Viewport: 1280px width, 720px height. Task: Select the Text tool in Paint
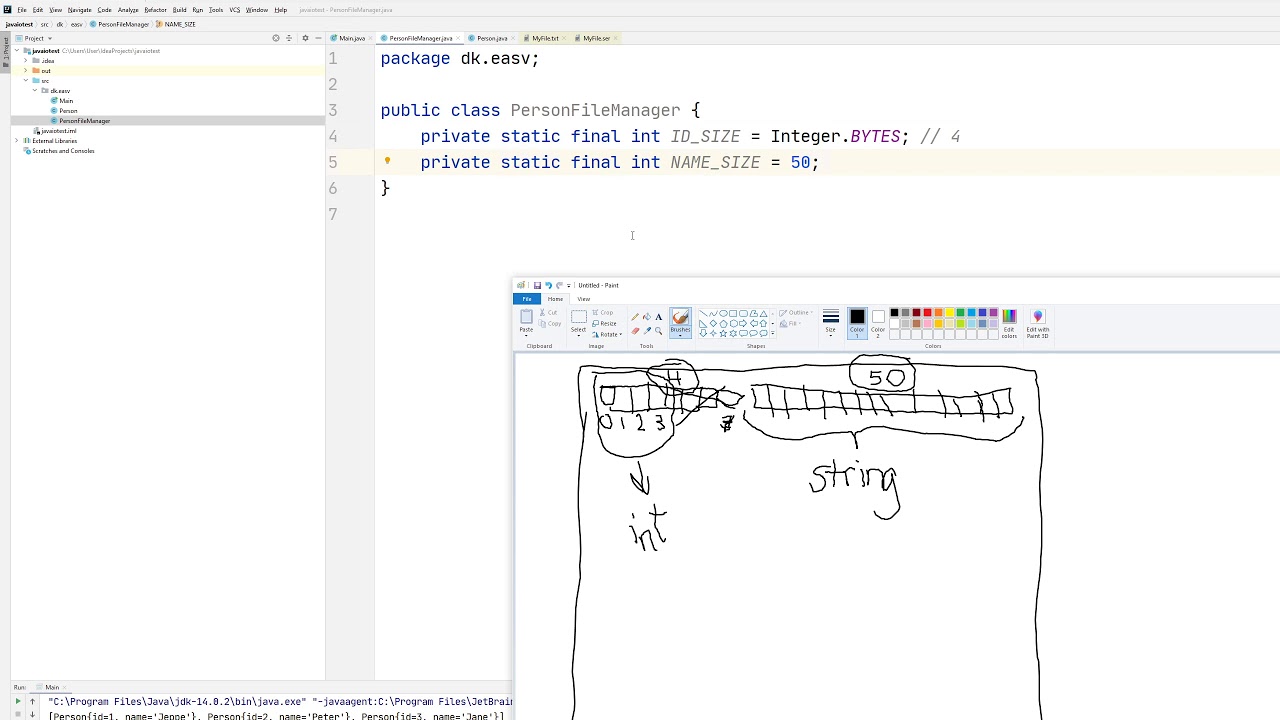[658, 316]
